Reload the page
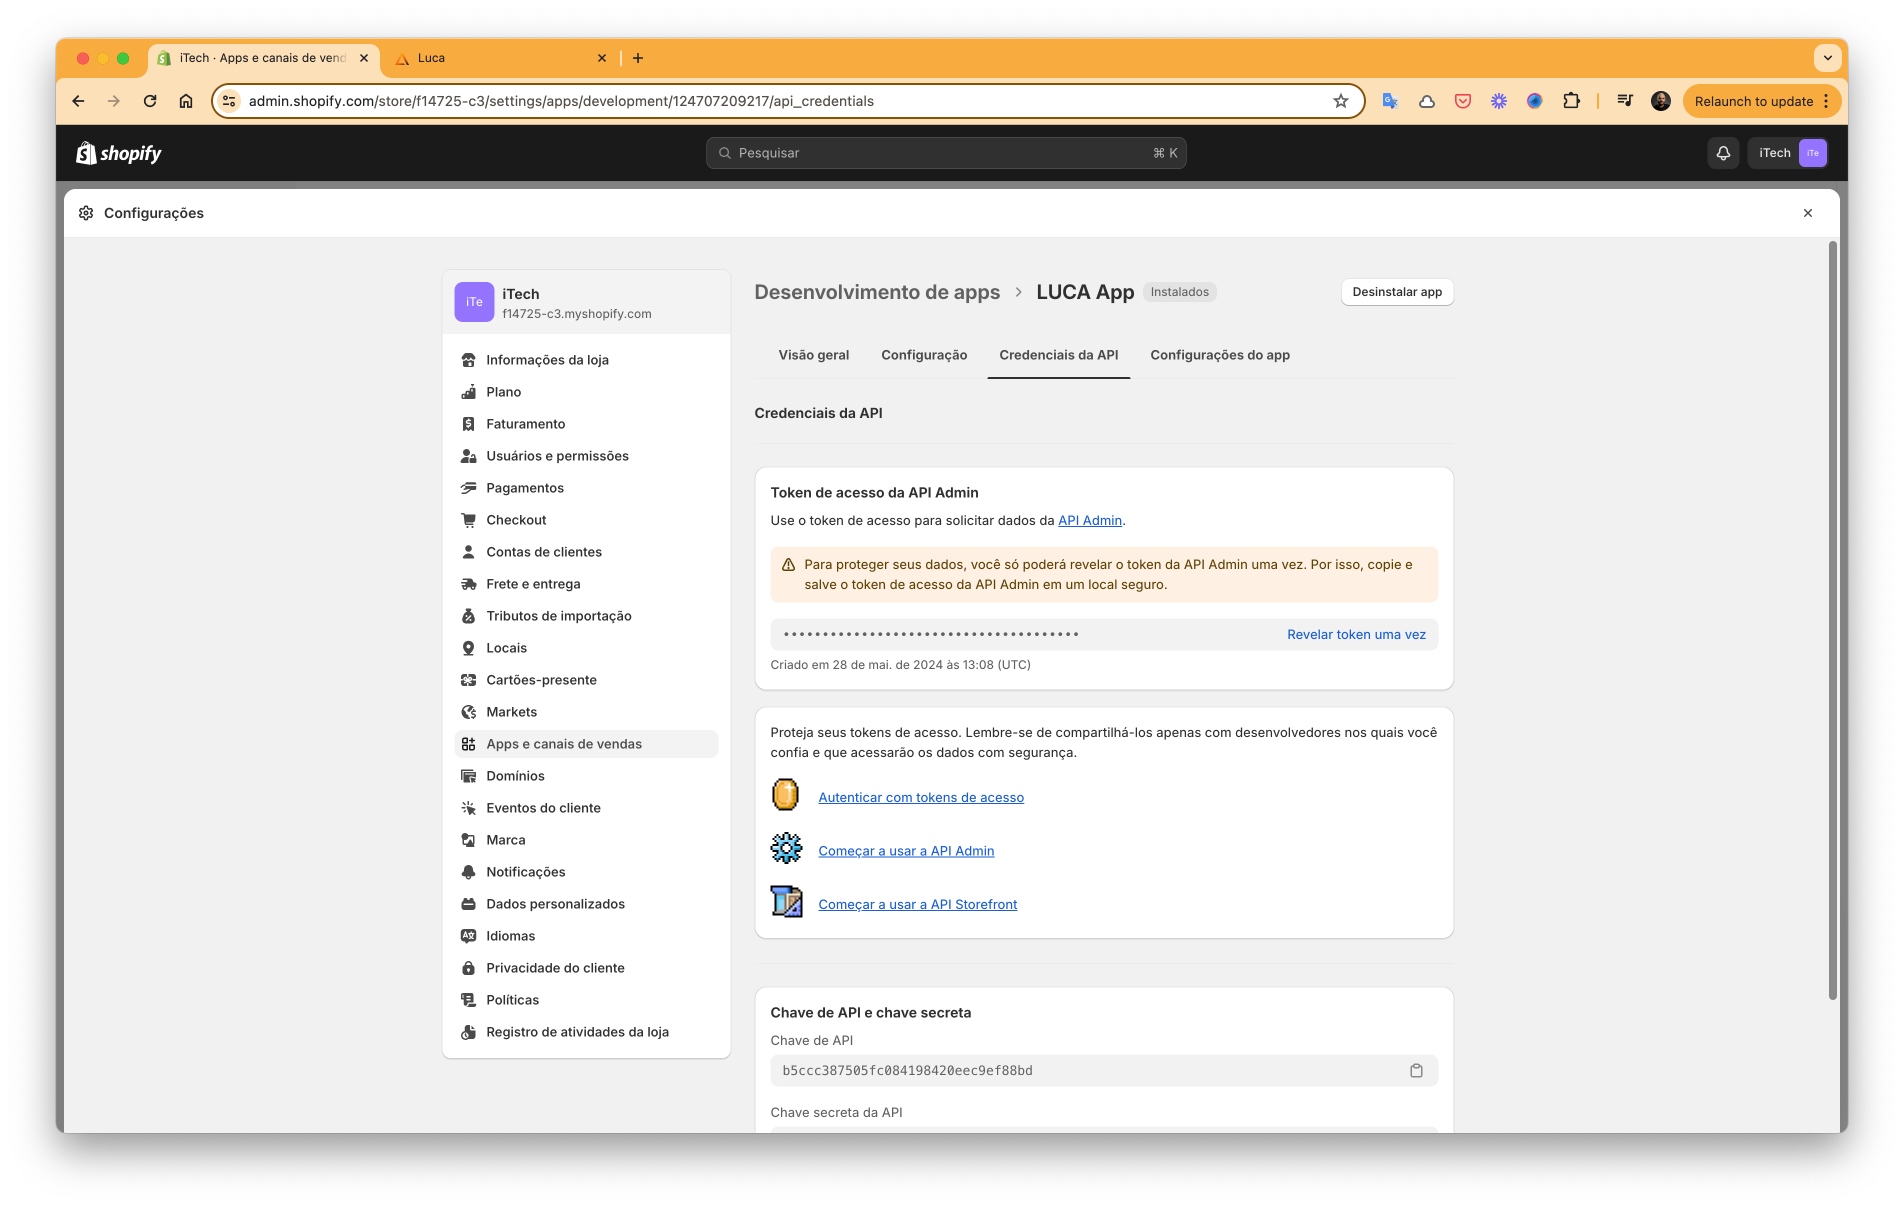The image size is (1904, 1207). click(150, 101)
